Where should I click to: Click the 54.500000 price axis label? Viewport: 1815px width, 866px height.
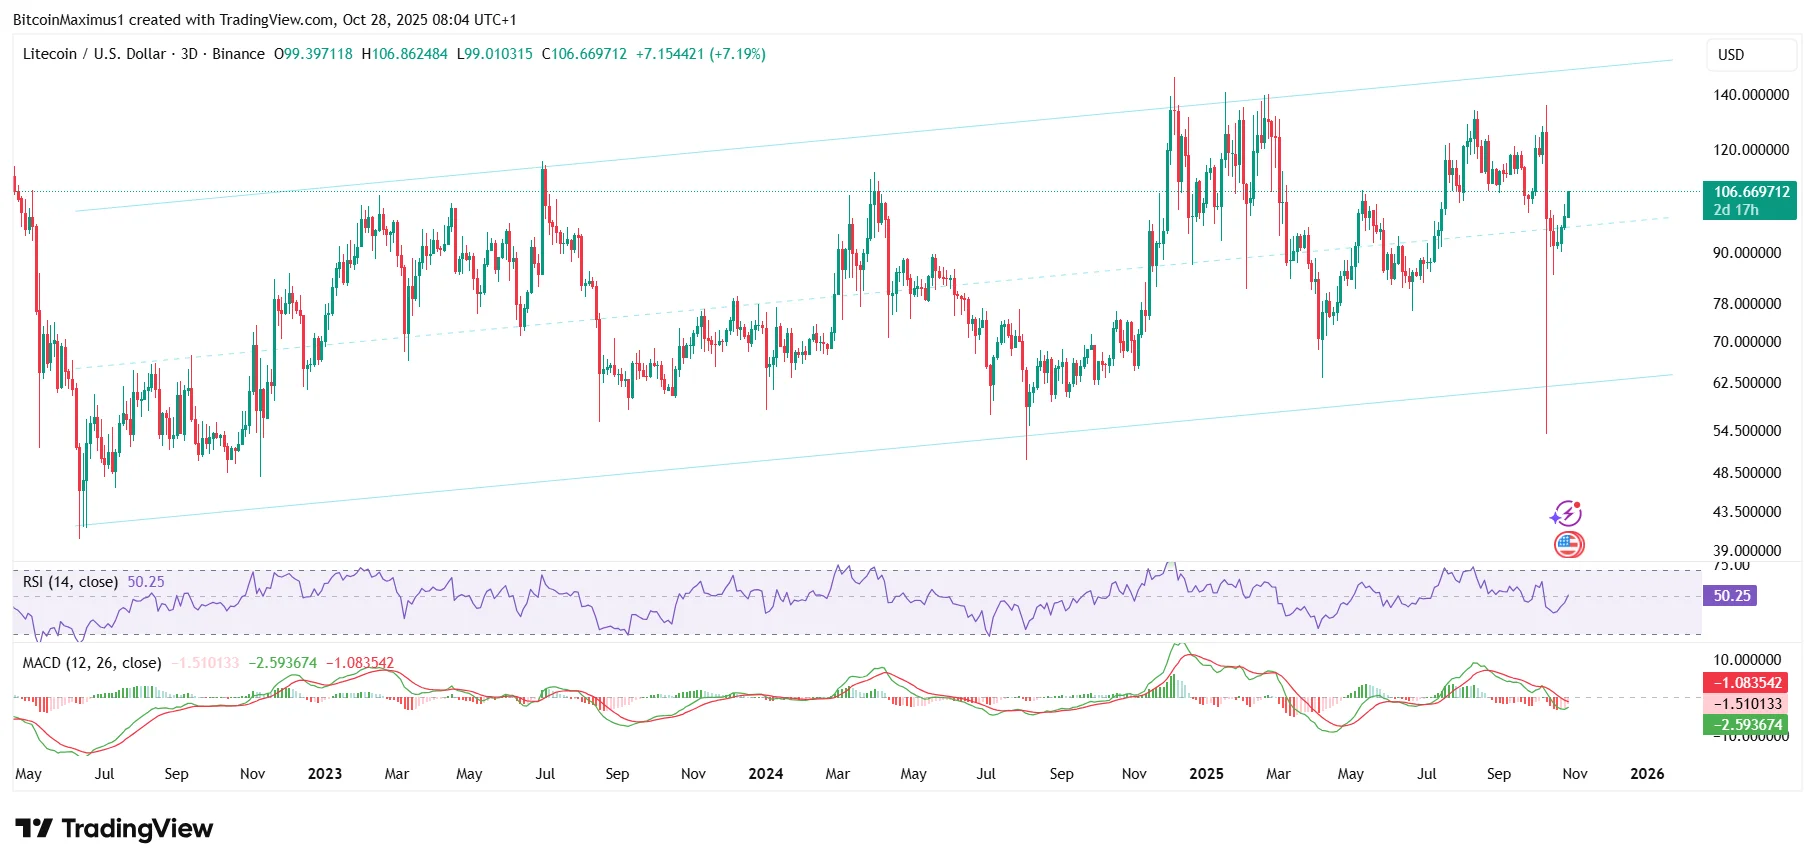[x=1747, y=431]
